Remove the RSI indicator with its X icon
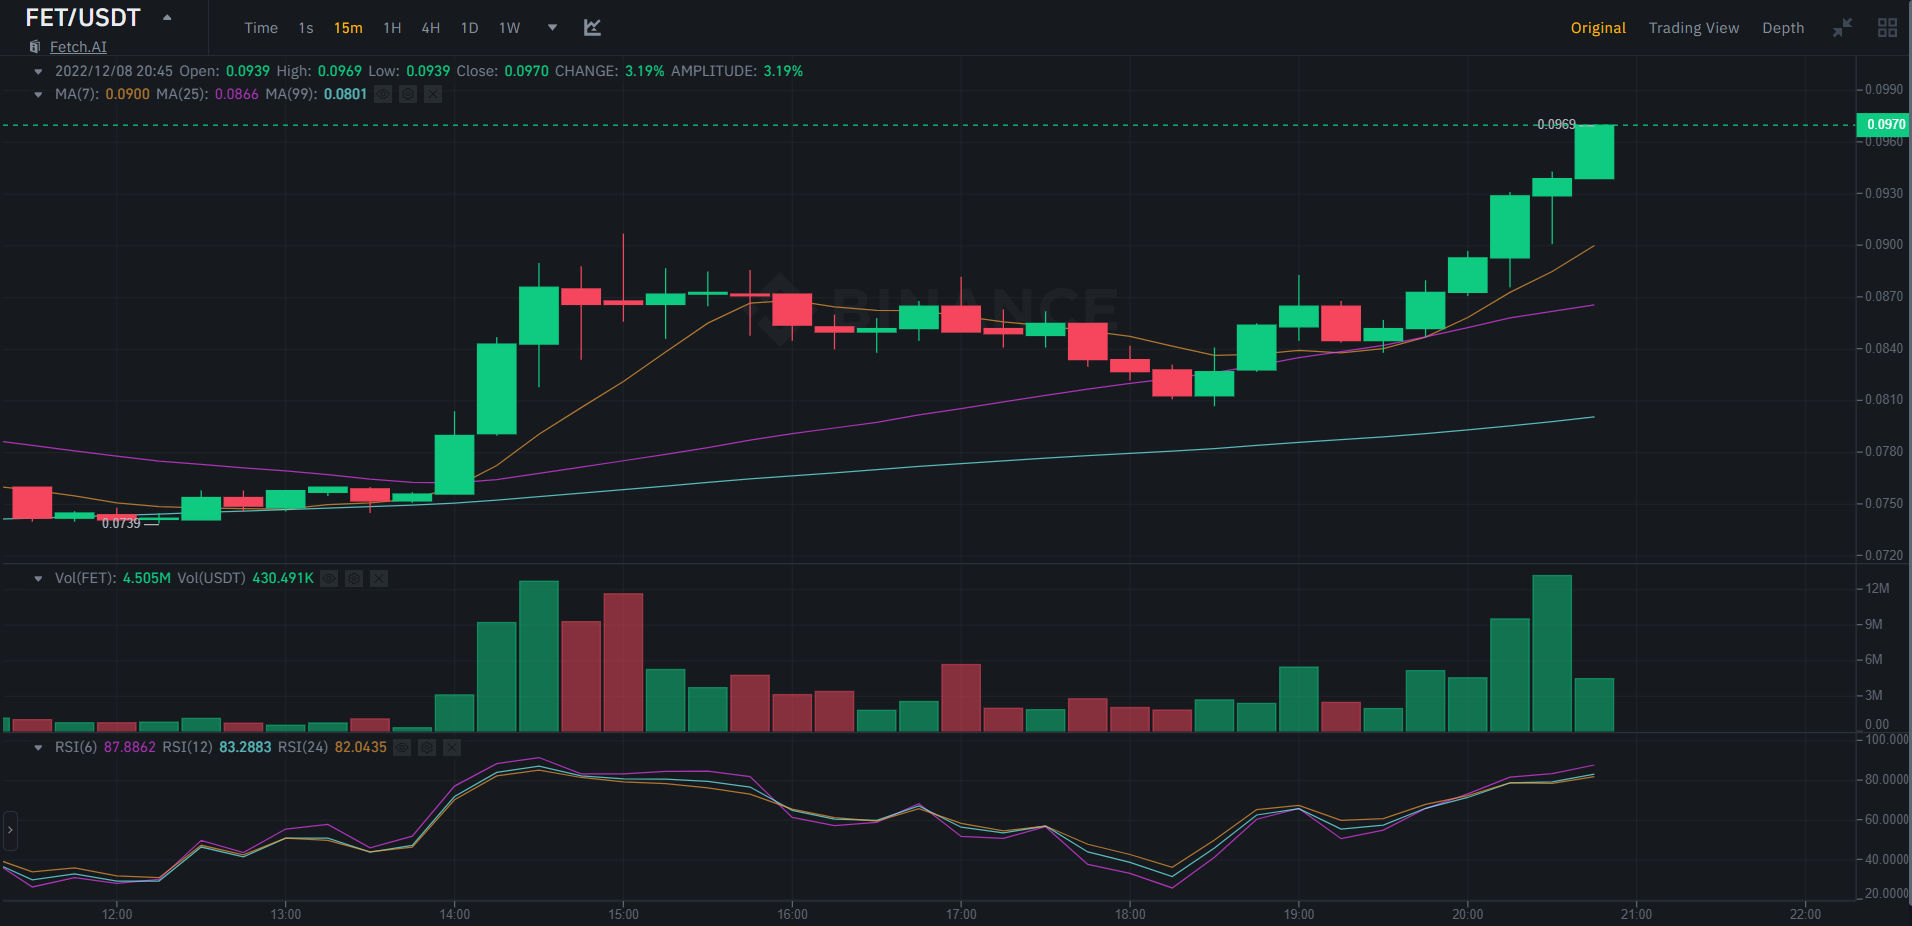 452,747
